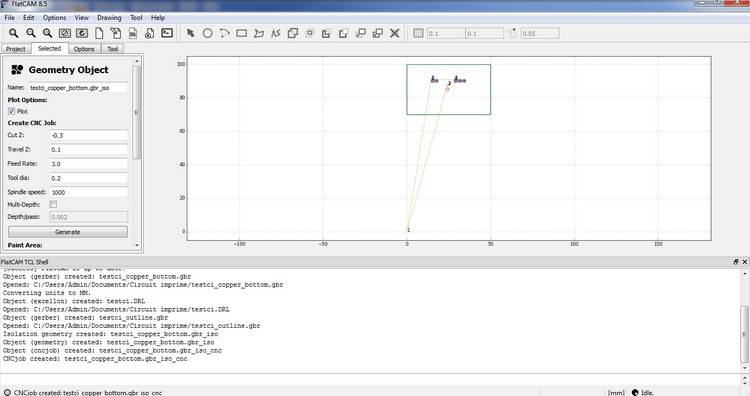Click the delete shape X icon
This screenshot has height=396, width=750.
tap(395, 33)
